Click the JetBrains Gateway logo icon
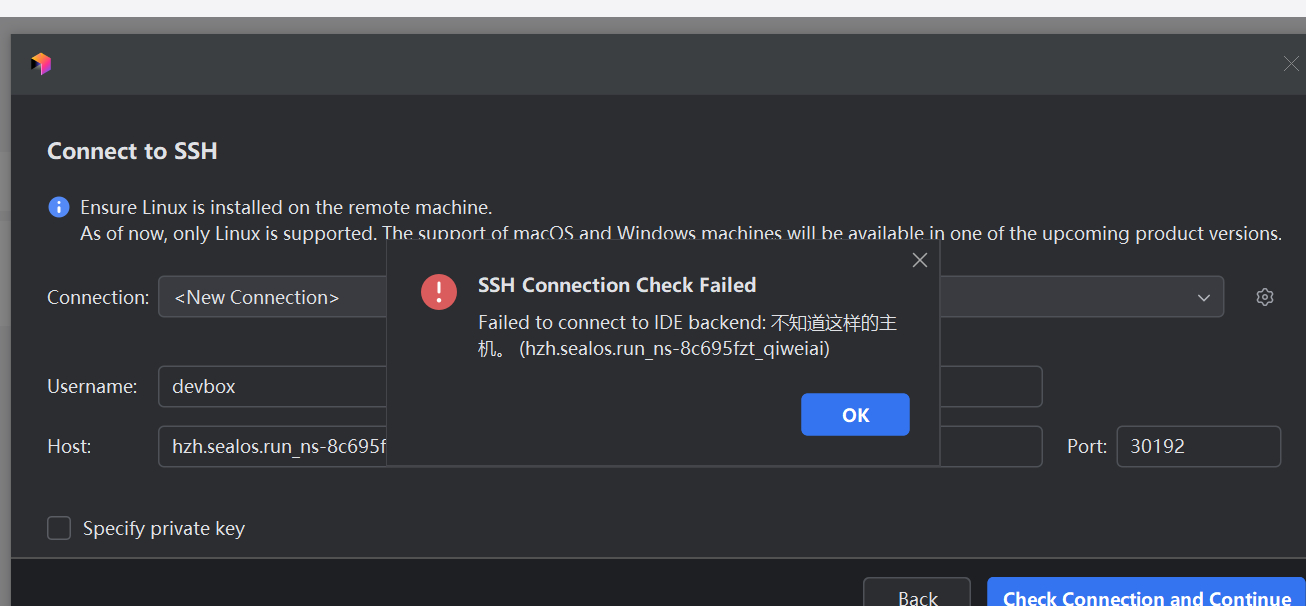Viewport: 1306px width, 606px height. tap(41, 64)
